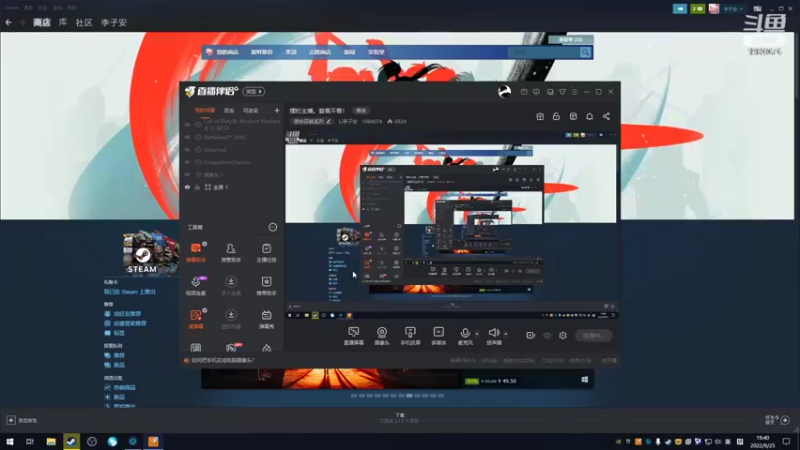Open the 榜单助手 tool
The image size is (800, 450).
266,286
